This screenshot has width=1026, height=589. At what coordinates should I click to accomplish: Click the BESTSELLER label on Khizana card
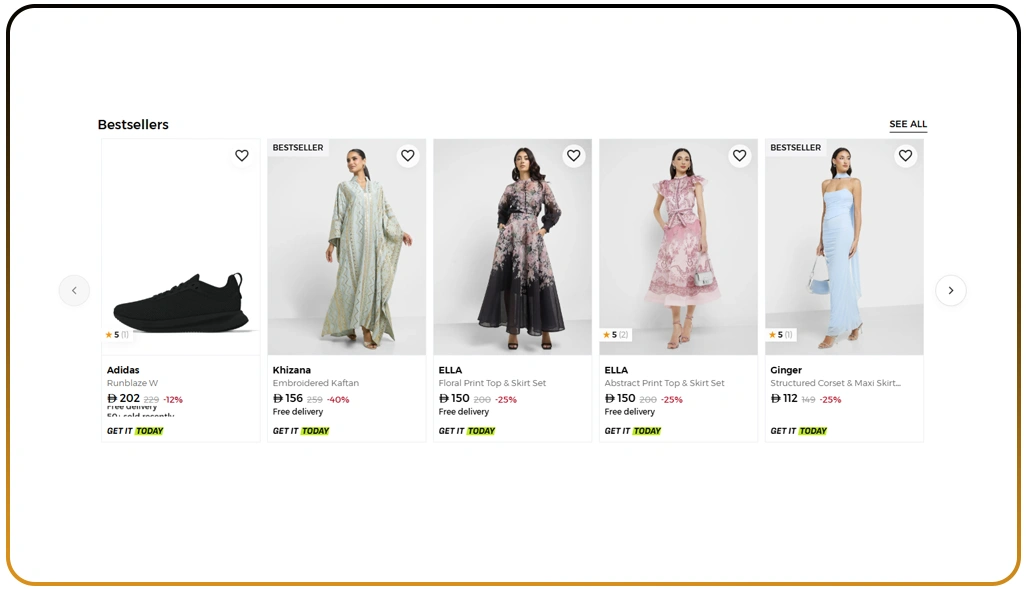click(298, 147)
